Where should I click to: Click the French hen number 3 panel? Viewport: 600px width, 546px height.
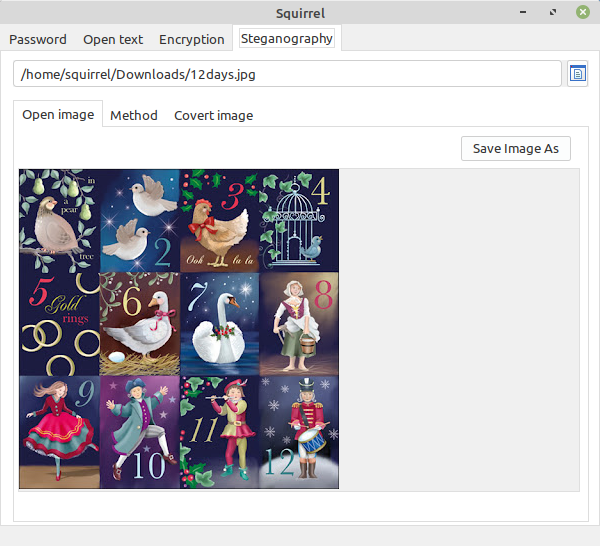(219, 220)
